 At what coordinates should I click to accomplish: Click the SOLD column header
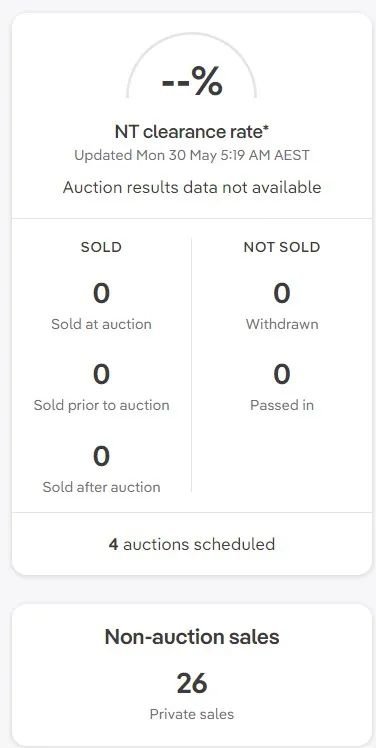click(x=101, y=247)
